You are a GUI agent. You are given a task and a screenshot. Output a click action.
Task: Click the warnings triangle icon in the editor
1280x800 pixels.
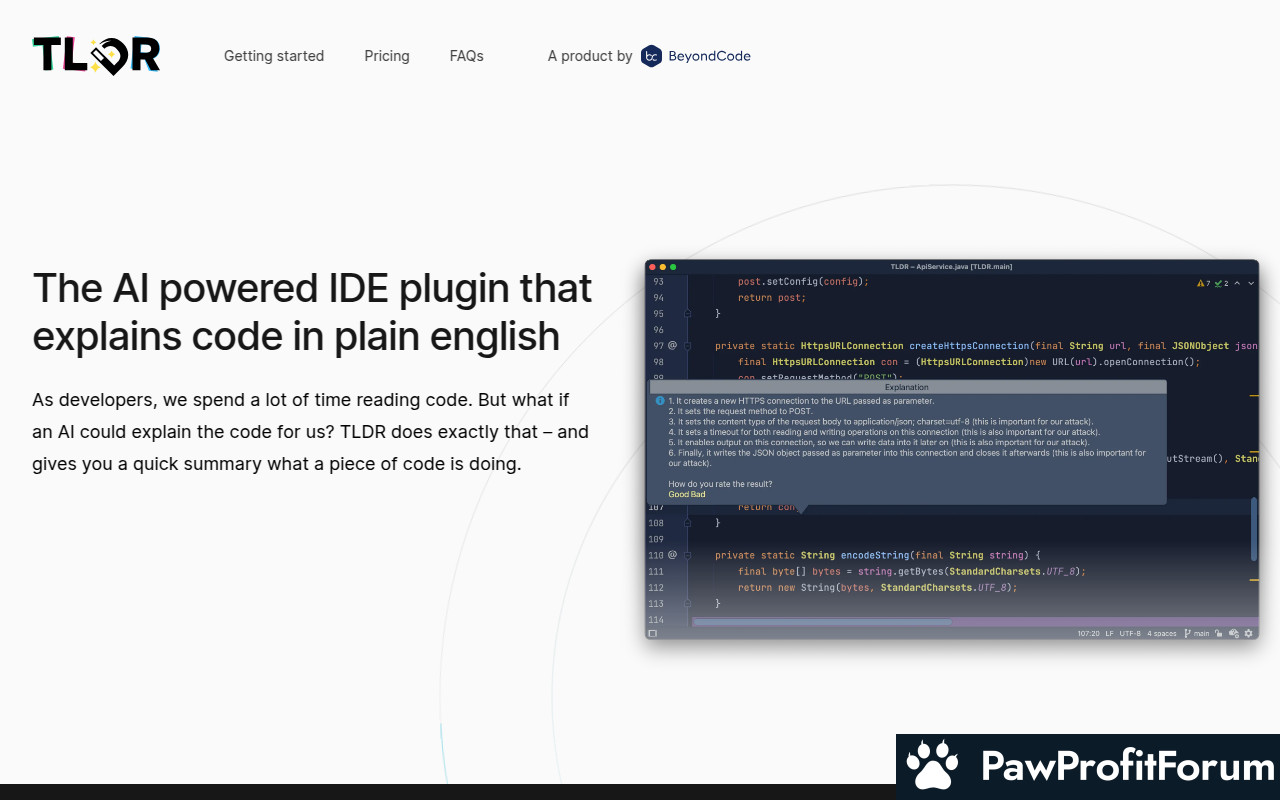point(1201,283)
